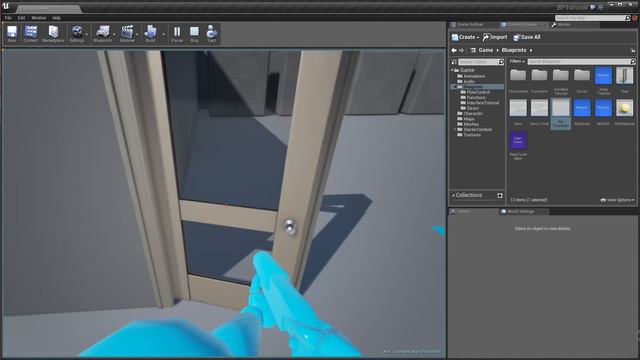Viewport: 640px width, 360px height.
Task: Add a new collection with plus icon
Action: [500, 196]
